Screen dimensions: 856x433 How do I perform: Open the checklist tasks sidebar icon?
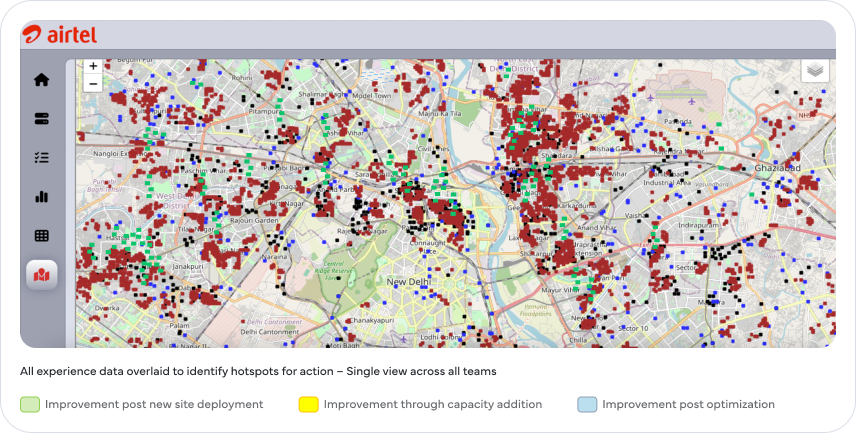[41, 158]
